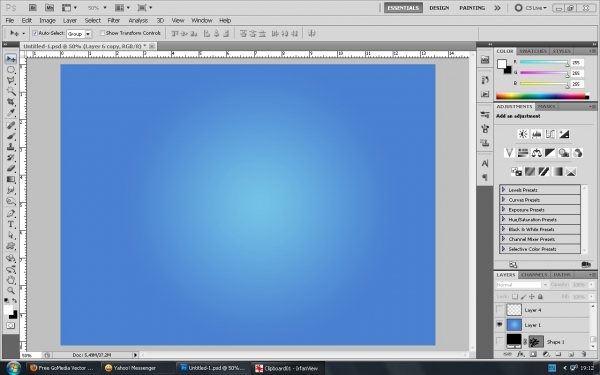Toggle lock all for layer
The width and height of the screenshot is (600, 375).
pyautogui.click(x=540, y=297)
